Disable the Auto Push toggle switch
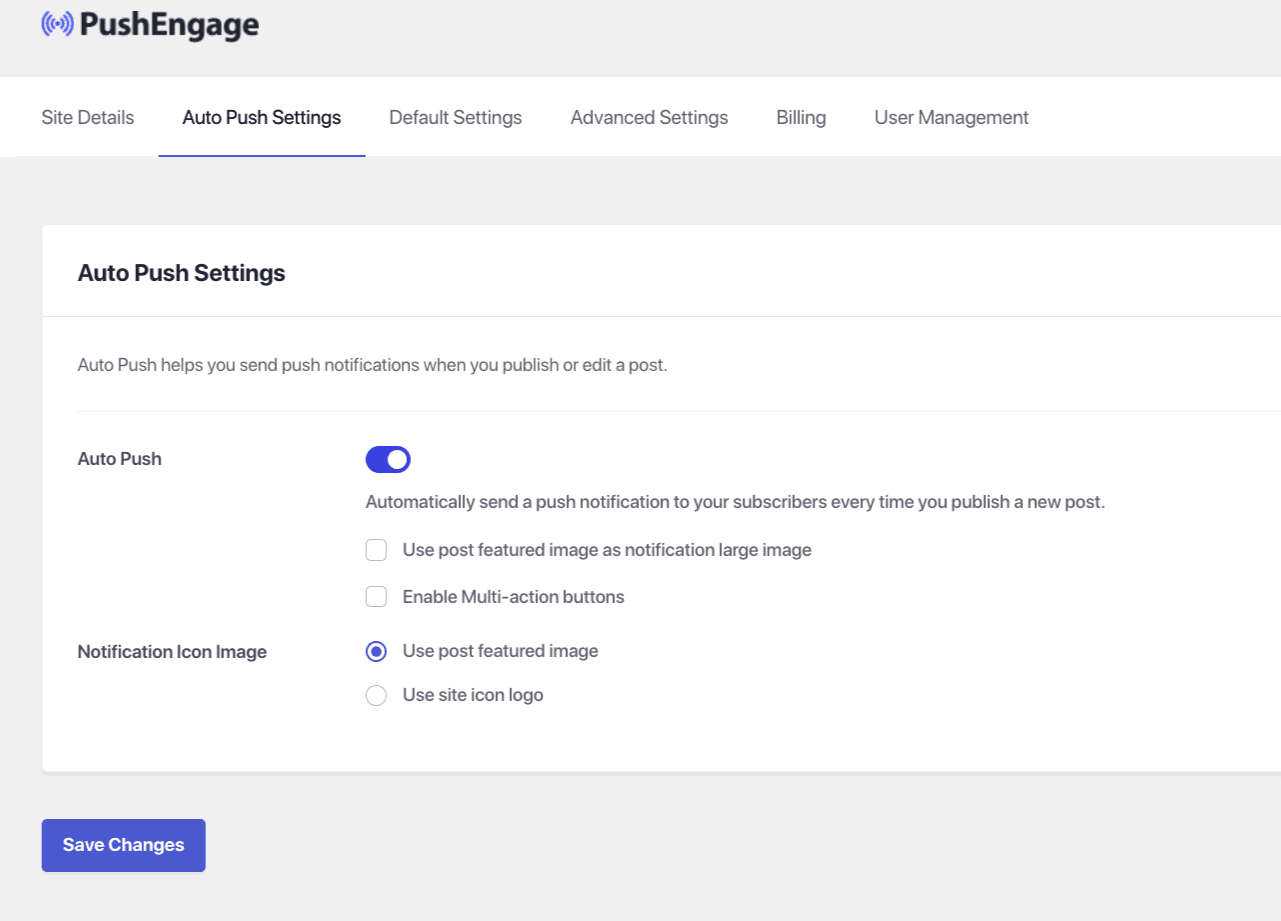This screenshot has height=921, width=1281. [388, 460]
